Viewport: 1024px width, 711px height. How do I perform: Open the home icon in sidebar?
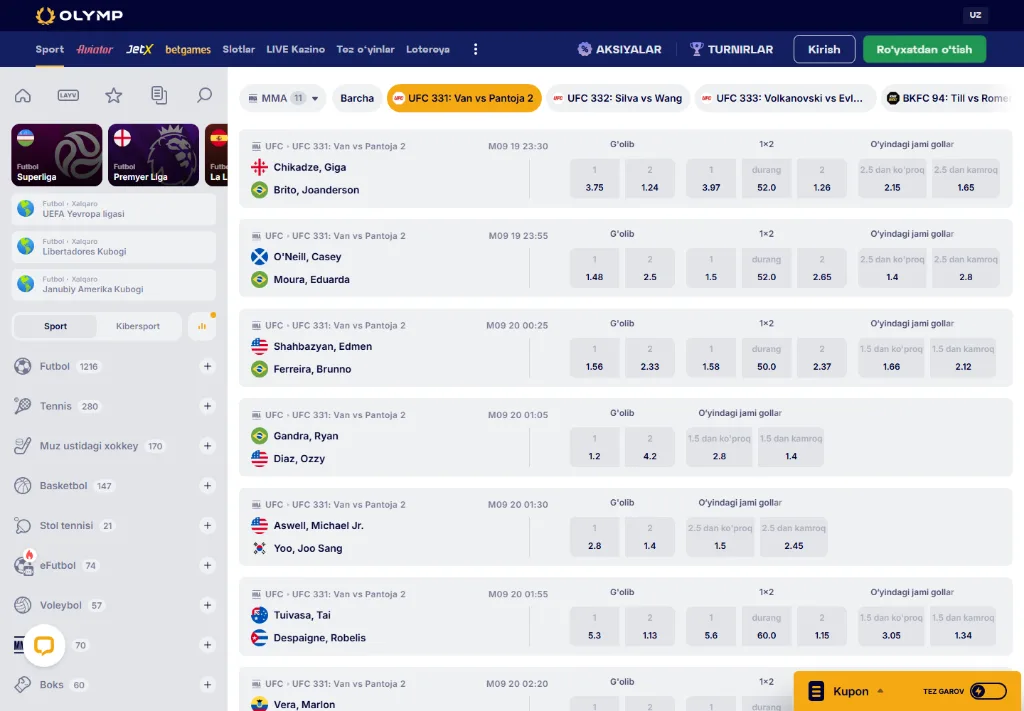tap(23, 95)
